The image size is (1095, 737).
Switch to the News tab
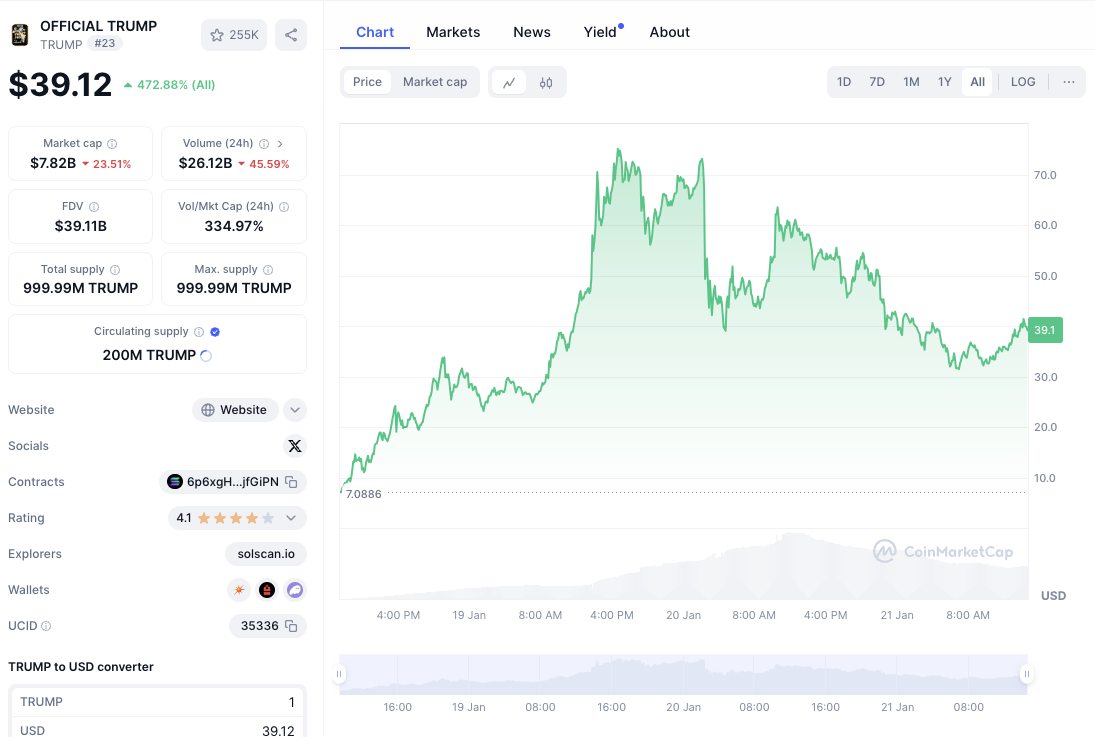(x=532, y=32)
